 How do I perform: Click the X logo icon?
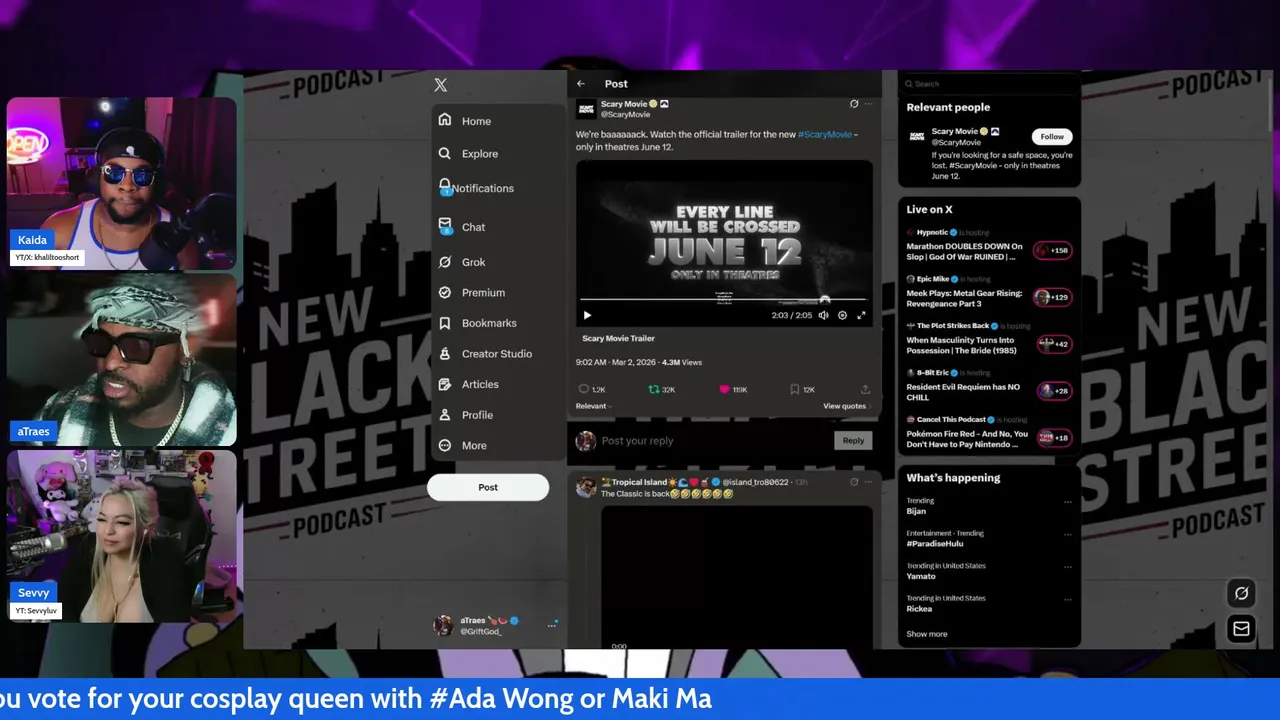coord(441,85)
